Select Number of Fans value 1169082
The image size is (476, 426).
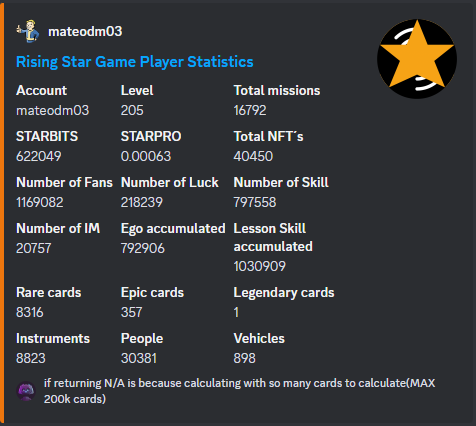40,202
